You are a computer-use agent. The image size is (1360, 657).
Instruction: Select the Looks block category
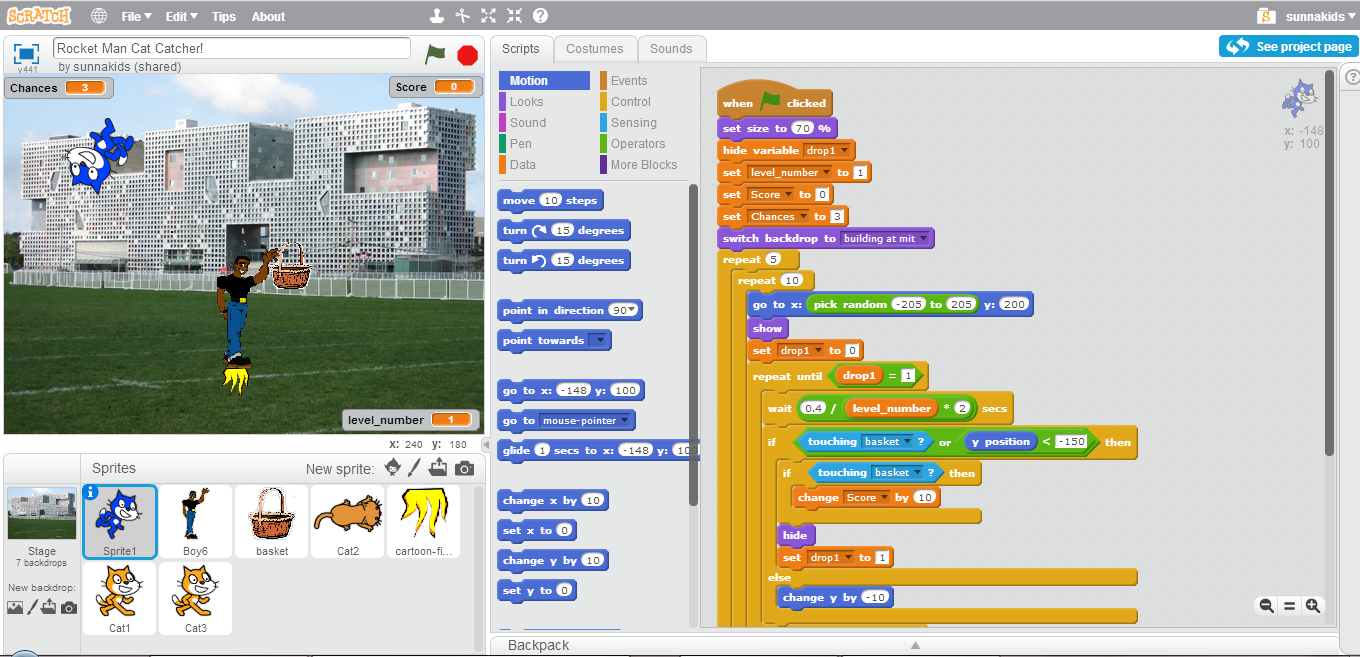526,102
